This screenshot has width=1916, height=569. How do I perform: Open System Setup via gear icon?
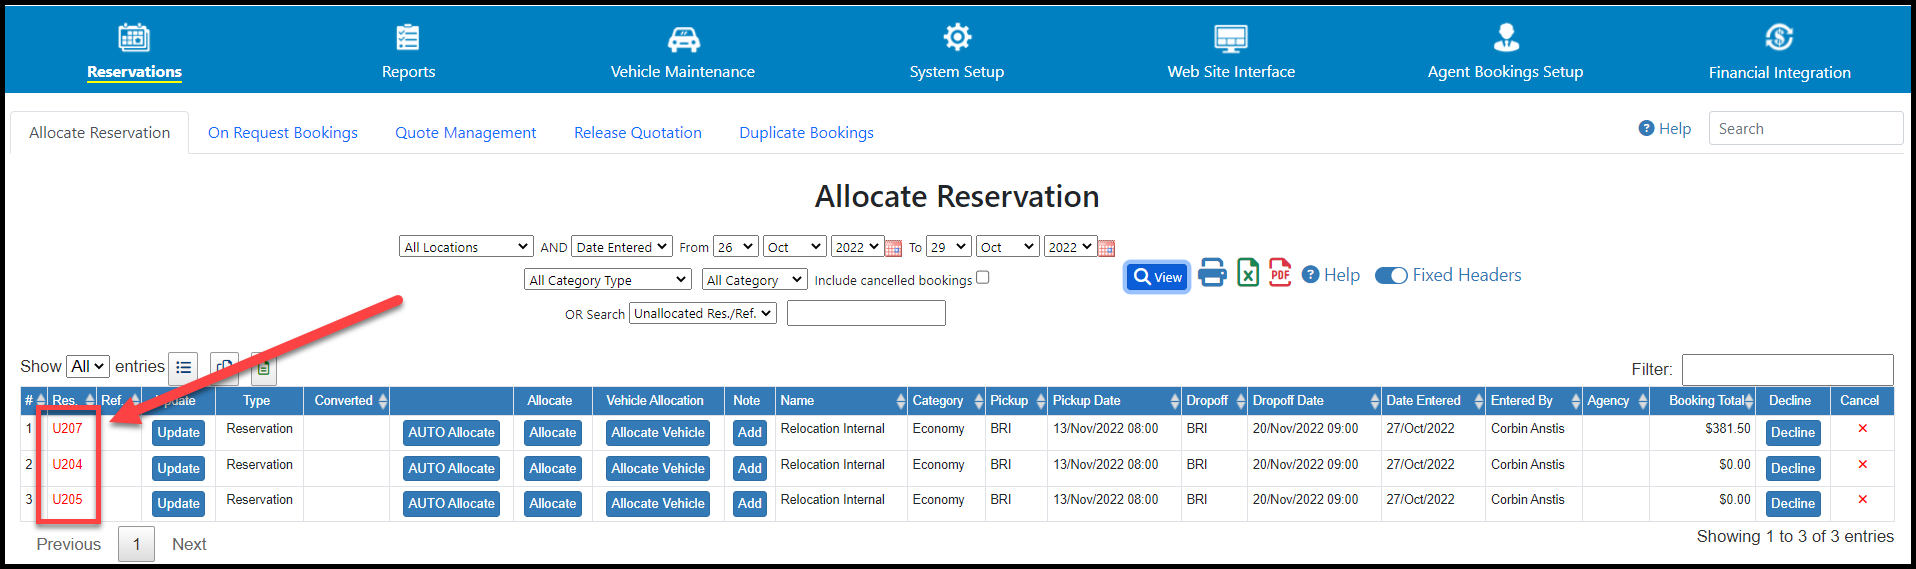click(957, 38)
